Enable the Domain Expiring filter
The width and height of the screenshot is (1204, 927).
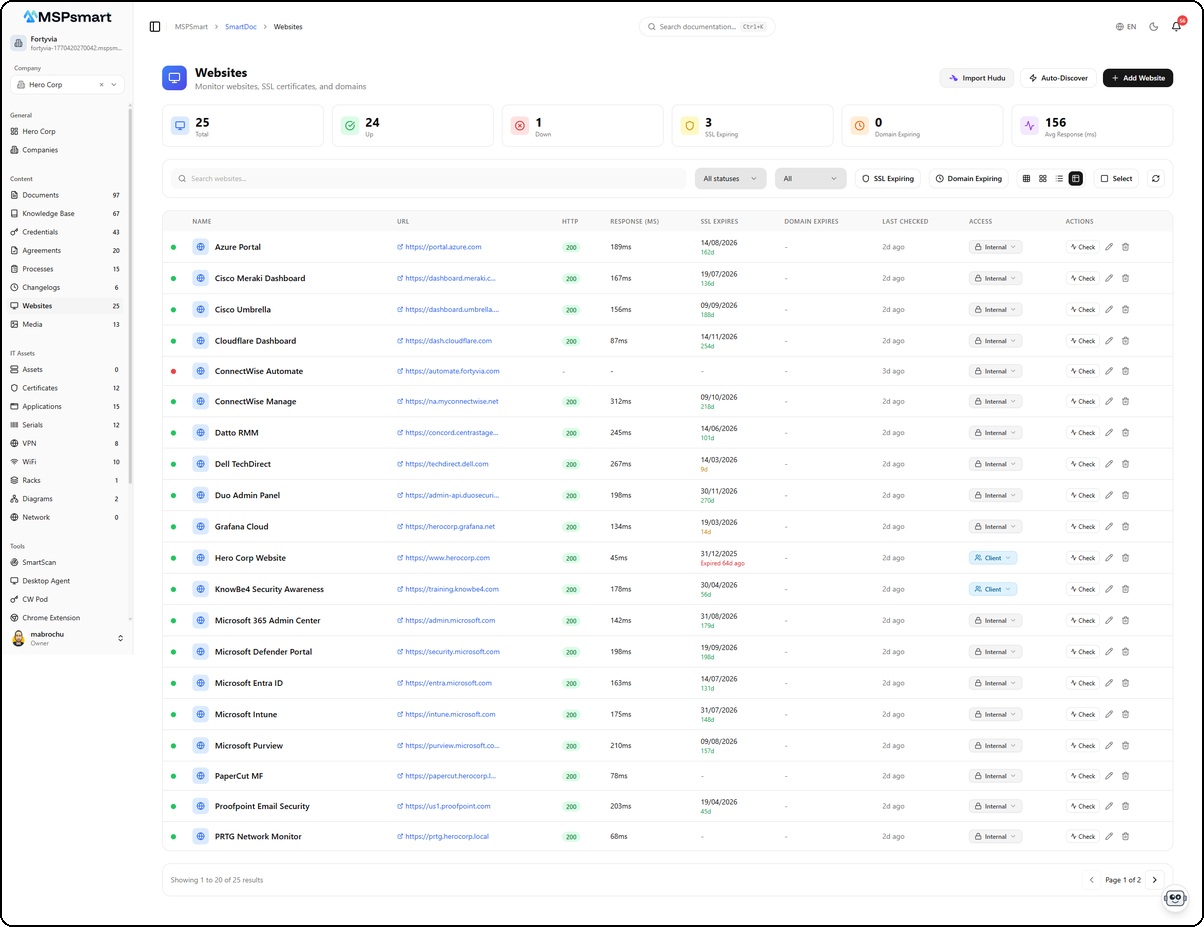pyautogui.click(x=966, y=178)
